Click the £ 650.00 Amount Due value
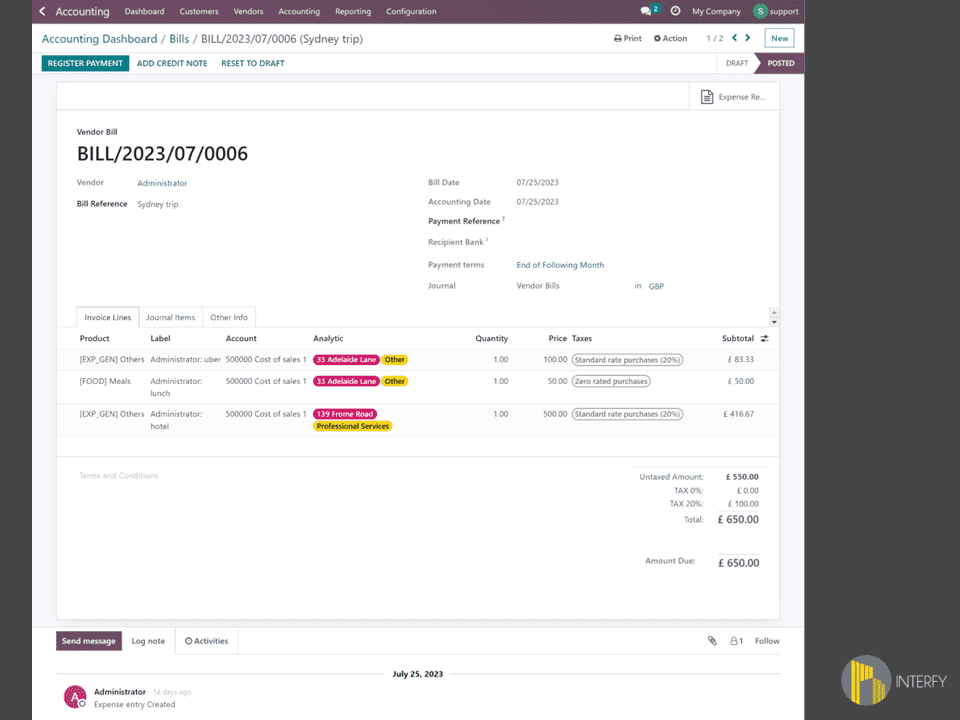 tap(738, 563)
